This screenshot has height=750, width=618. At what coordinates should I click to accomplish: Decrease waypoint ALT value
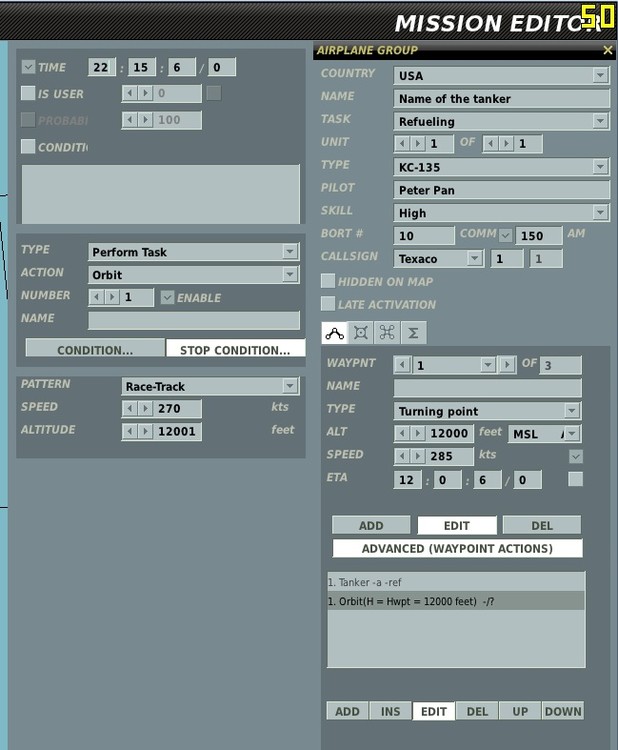[402, 433]
